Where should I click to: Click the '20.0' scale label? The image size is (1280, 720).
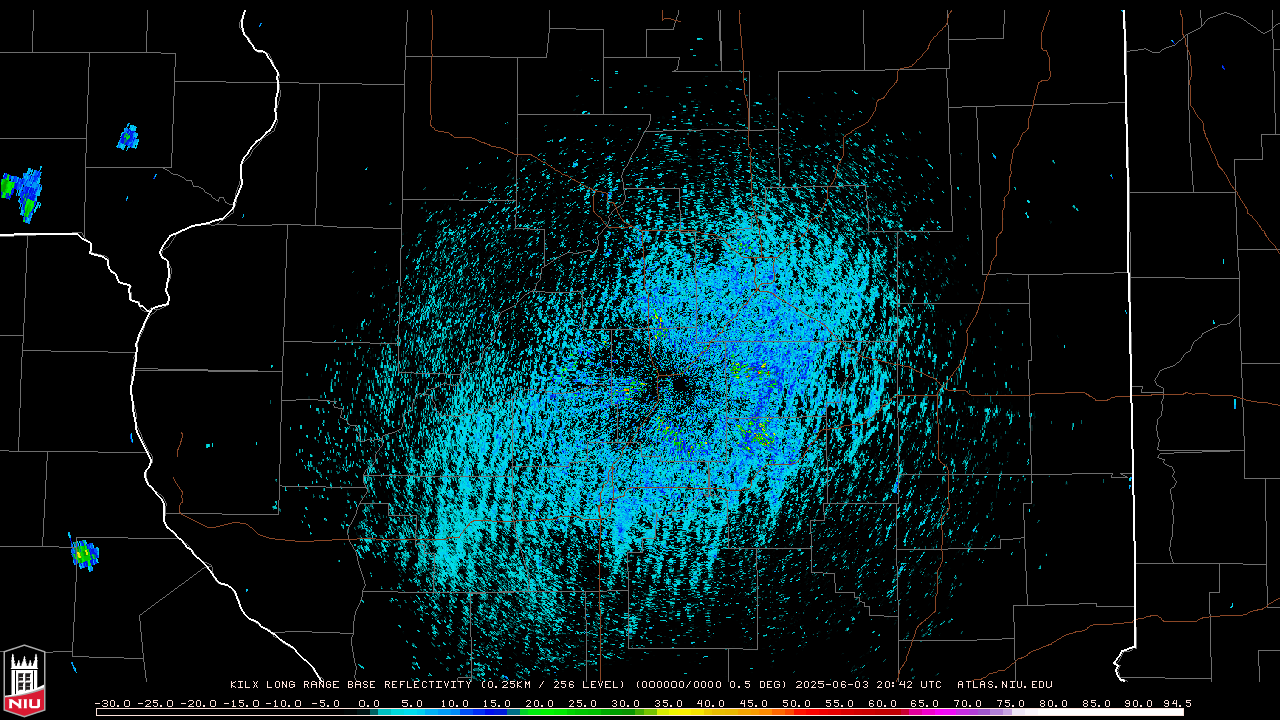tap(539, 704)
